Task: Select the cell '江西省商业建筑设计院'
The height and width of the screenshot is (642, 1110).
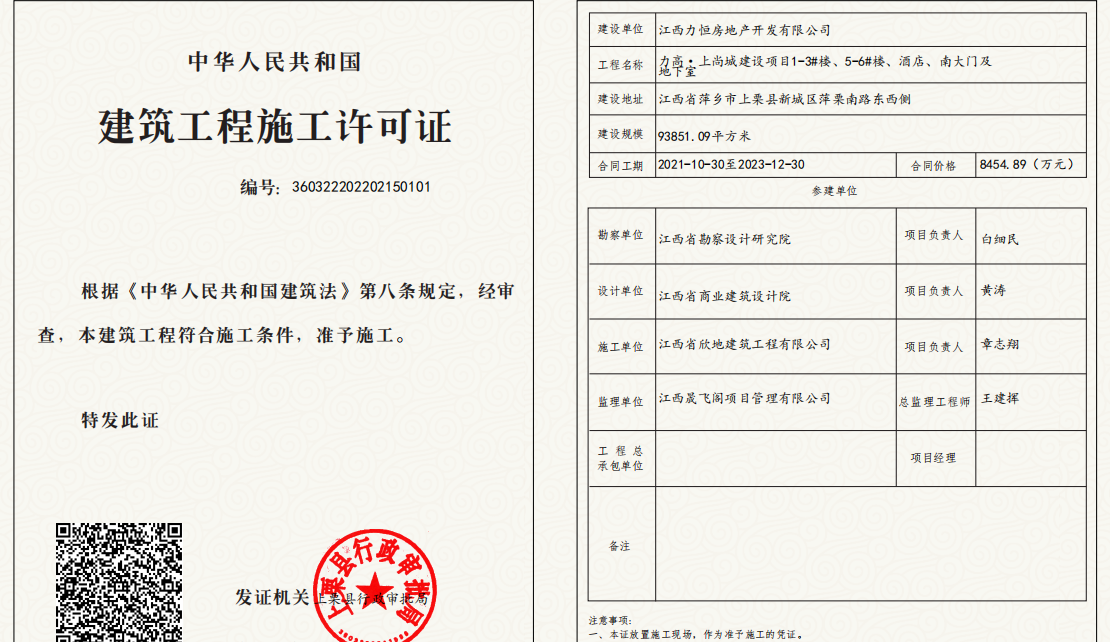Action: tap(725, 296)
